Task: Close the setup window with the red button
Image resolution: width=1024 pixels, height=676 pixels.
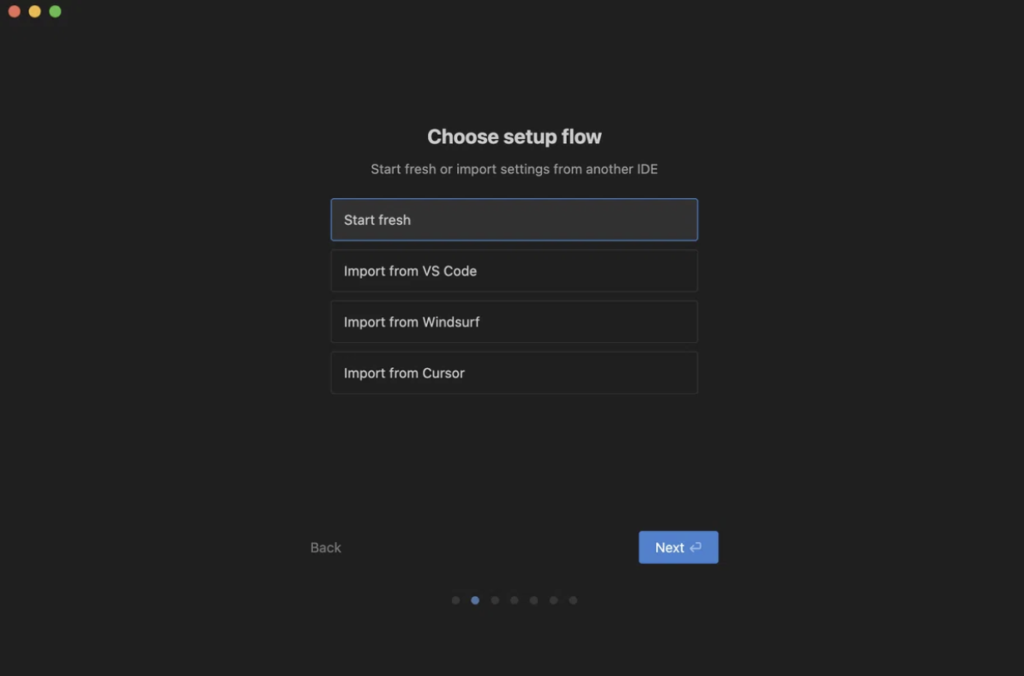Action: [14, 11]
